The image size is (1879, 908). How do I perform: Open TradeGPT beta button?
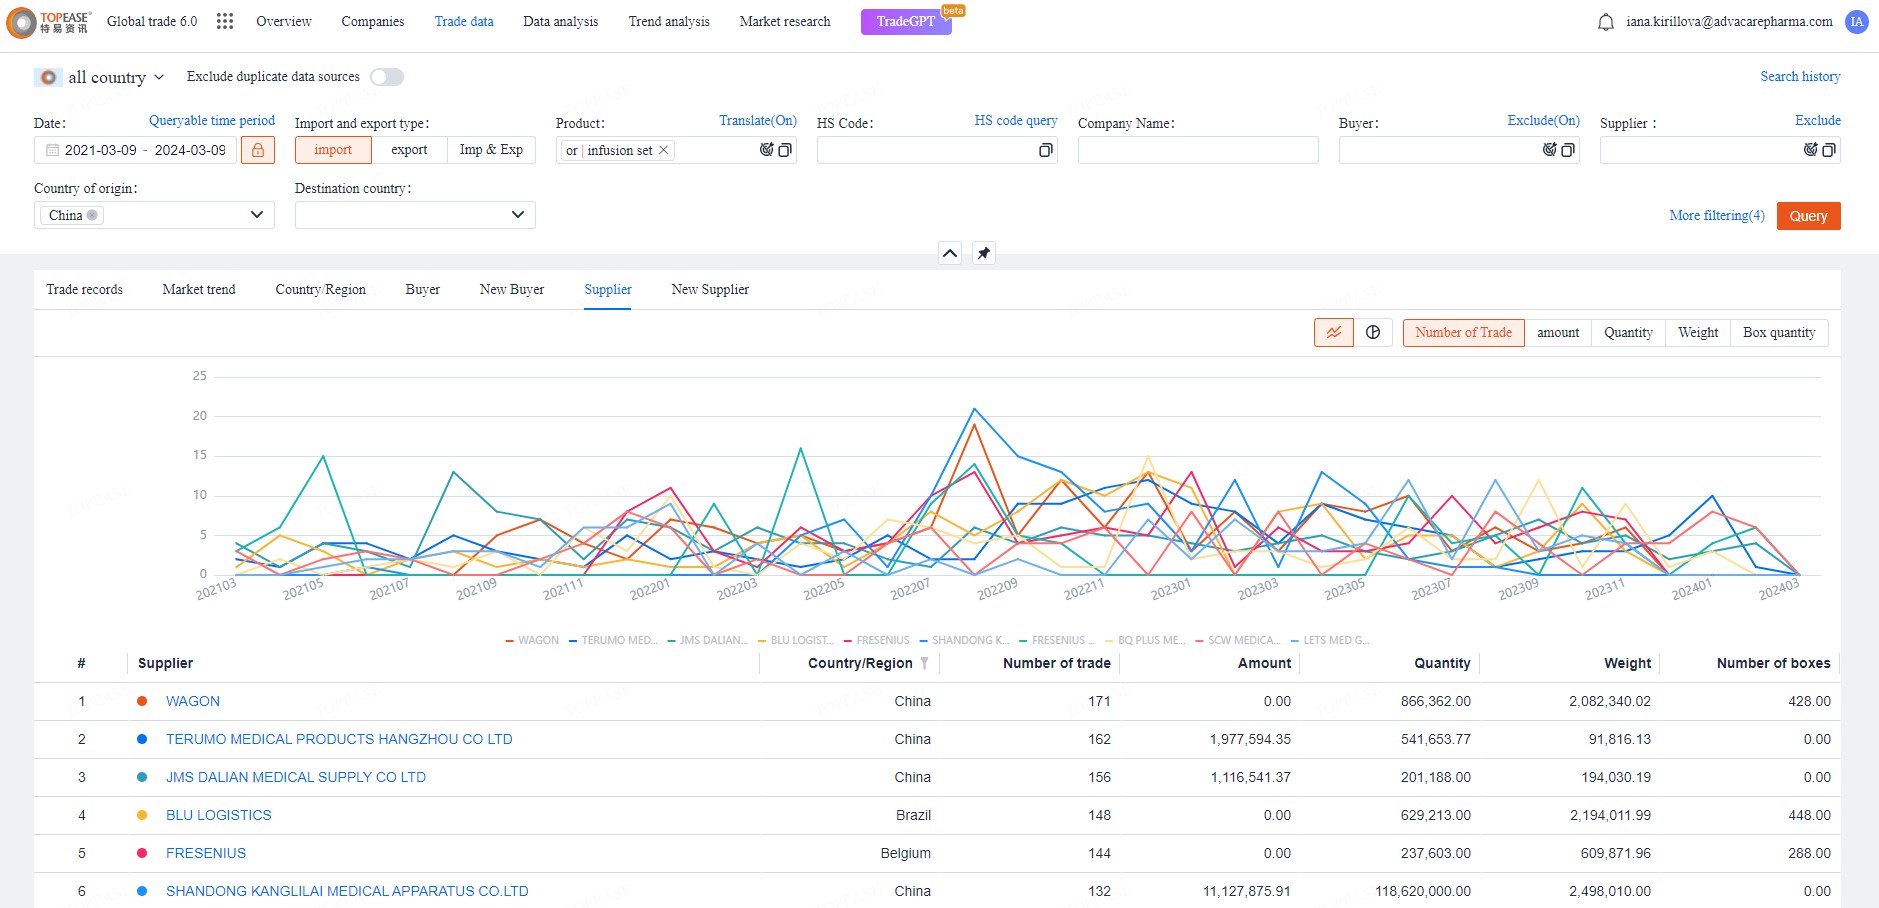point(906,21)
